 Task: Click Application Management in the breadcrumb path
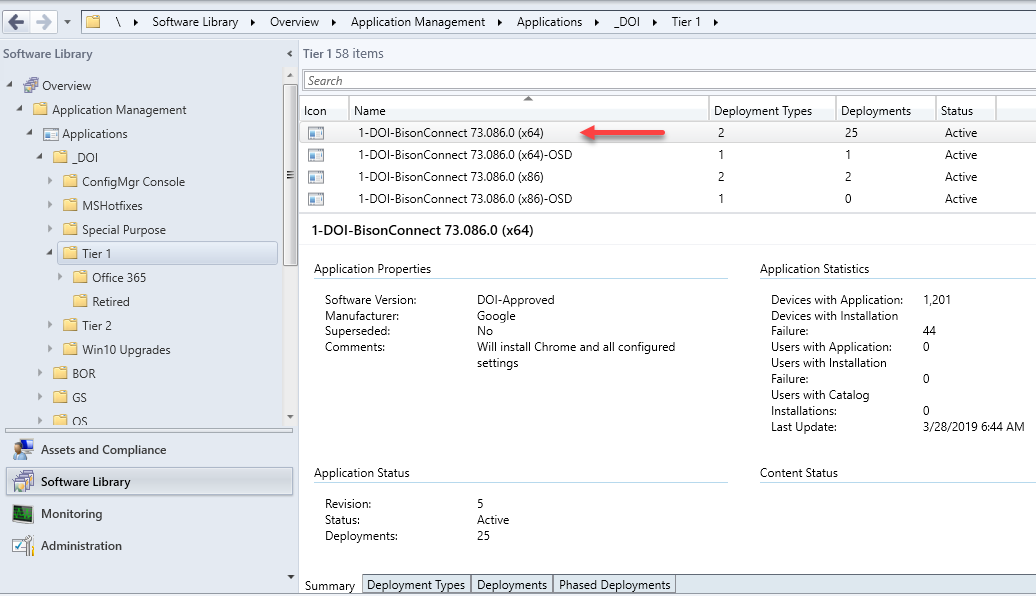point(418,22)
